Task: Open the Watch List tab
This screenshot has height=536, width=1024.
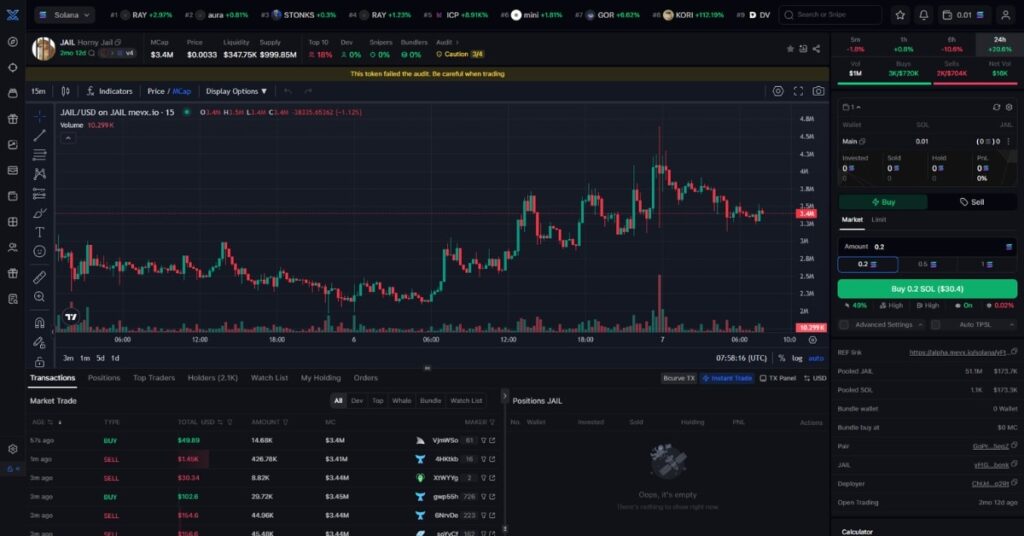Action: tap(269, 378)
